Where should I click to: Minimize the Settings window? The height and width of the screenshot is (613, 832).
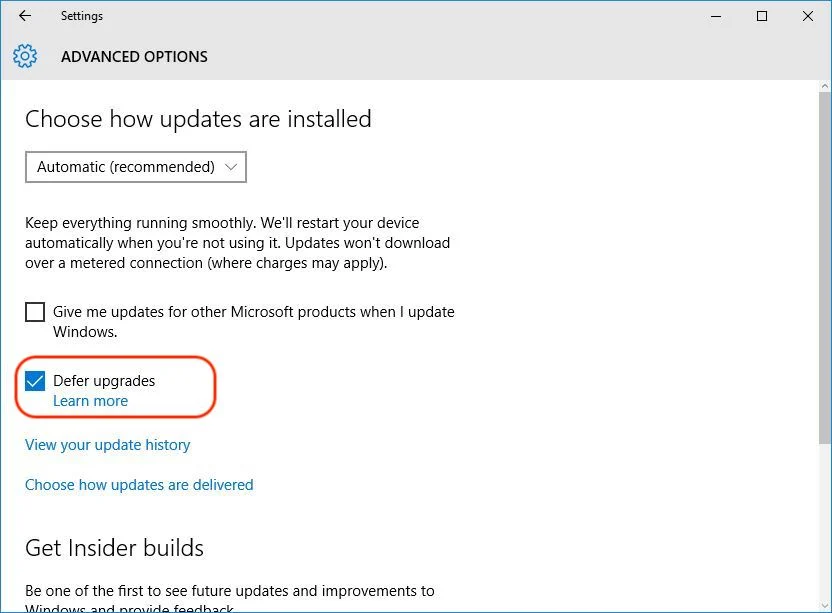tap(716, 16)
